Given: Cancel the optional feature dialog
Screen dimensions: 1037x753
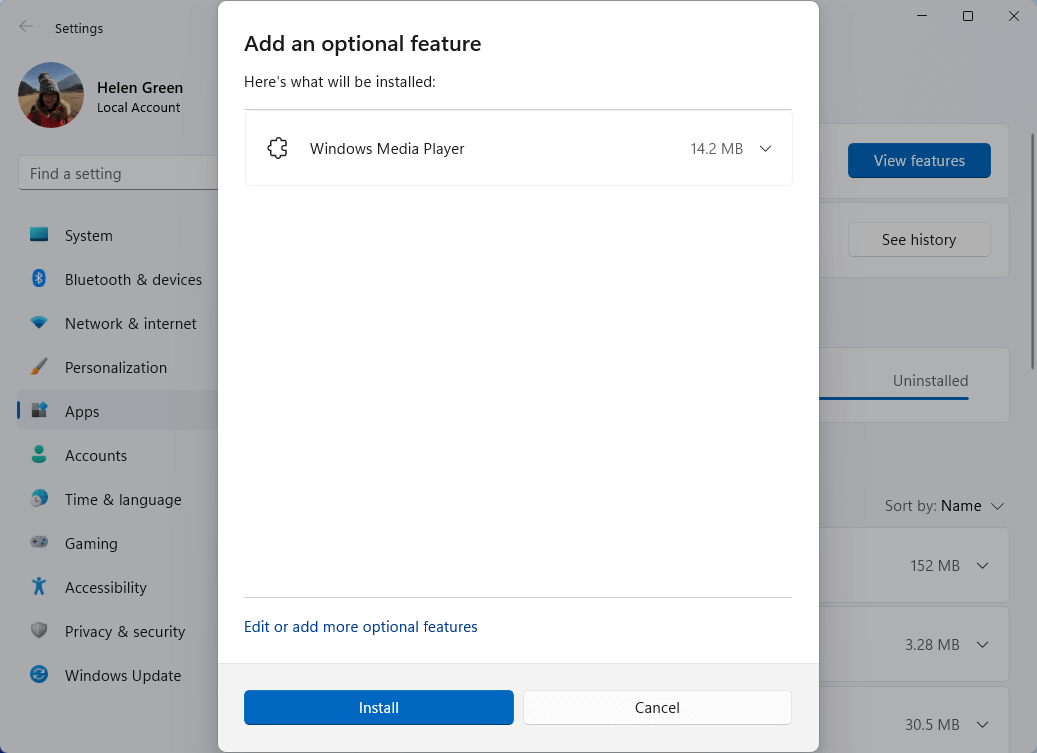Looking at the screenshot, I should coord(657,707).
